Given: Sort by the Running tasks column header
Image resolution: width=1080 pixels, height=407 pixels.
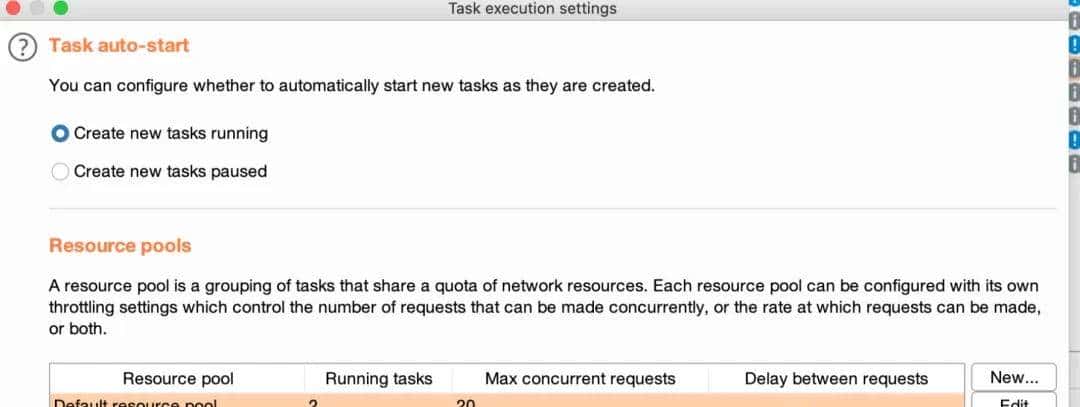Looking at the screenshot, I should 379,379.
